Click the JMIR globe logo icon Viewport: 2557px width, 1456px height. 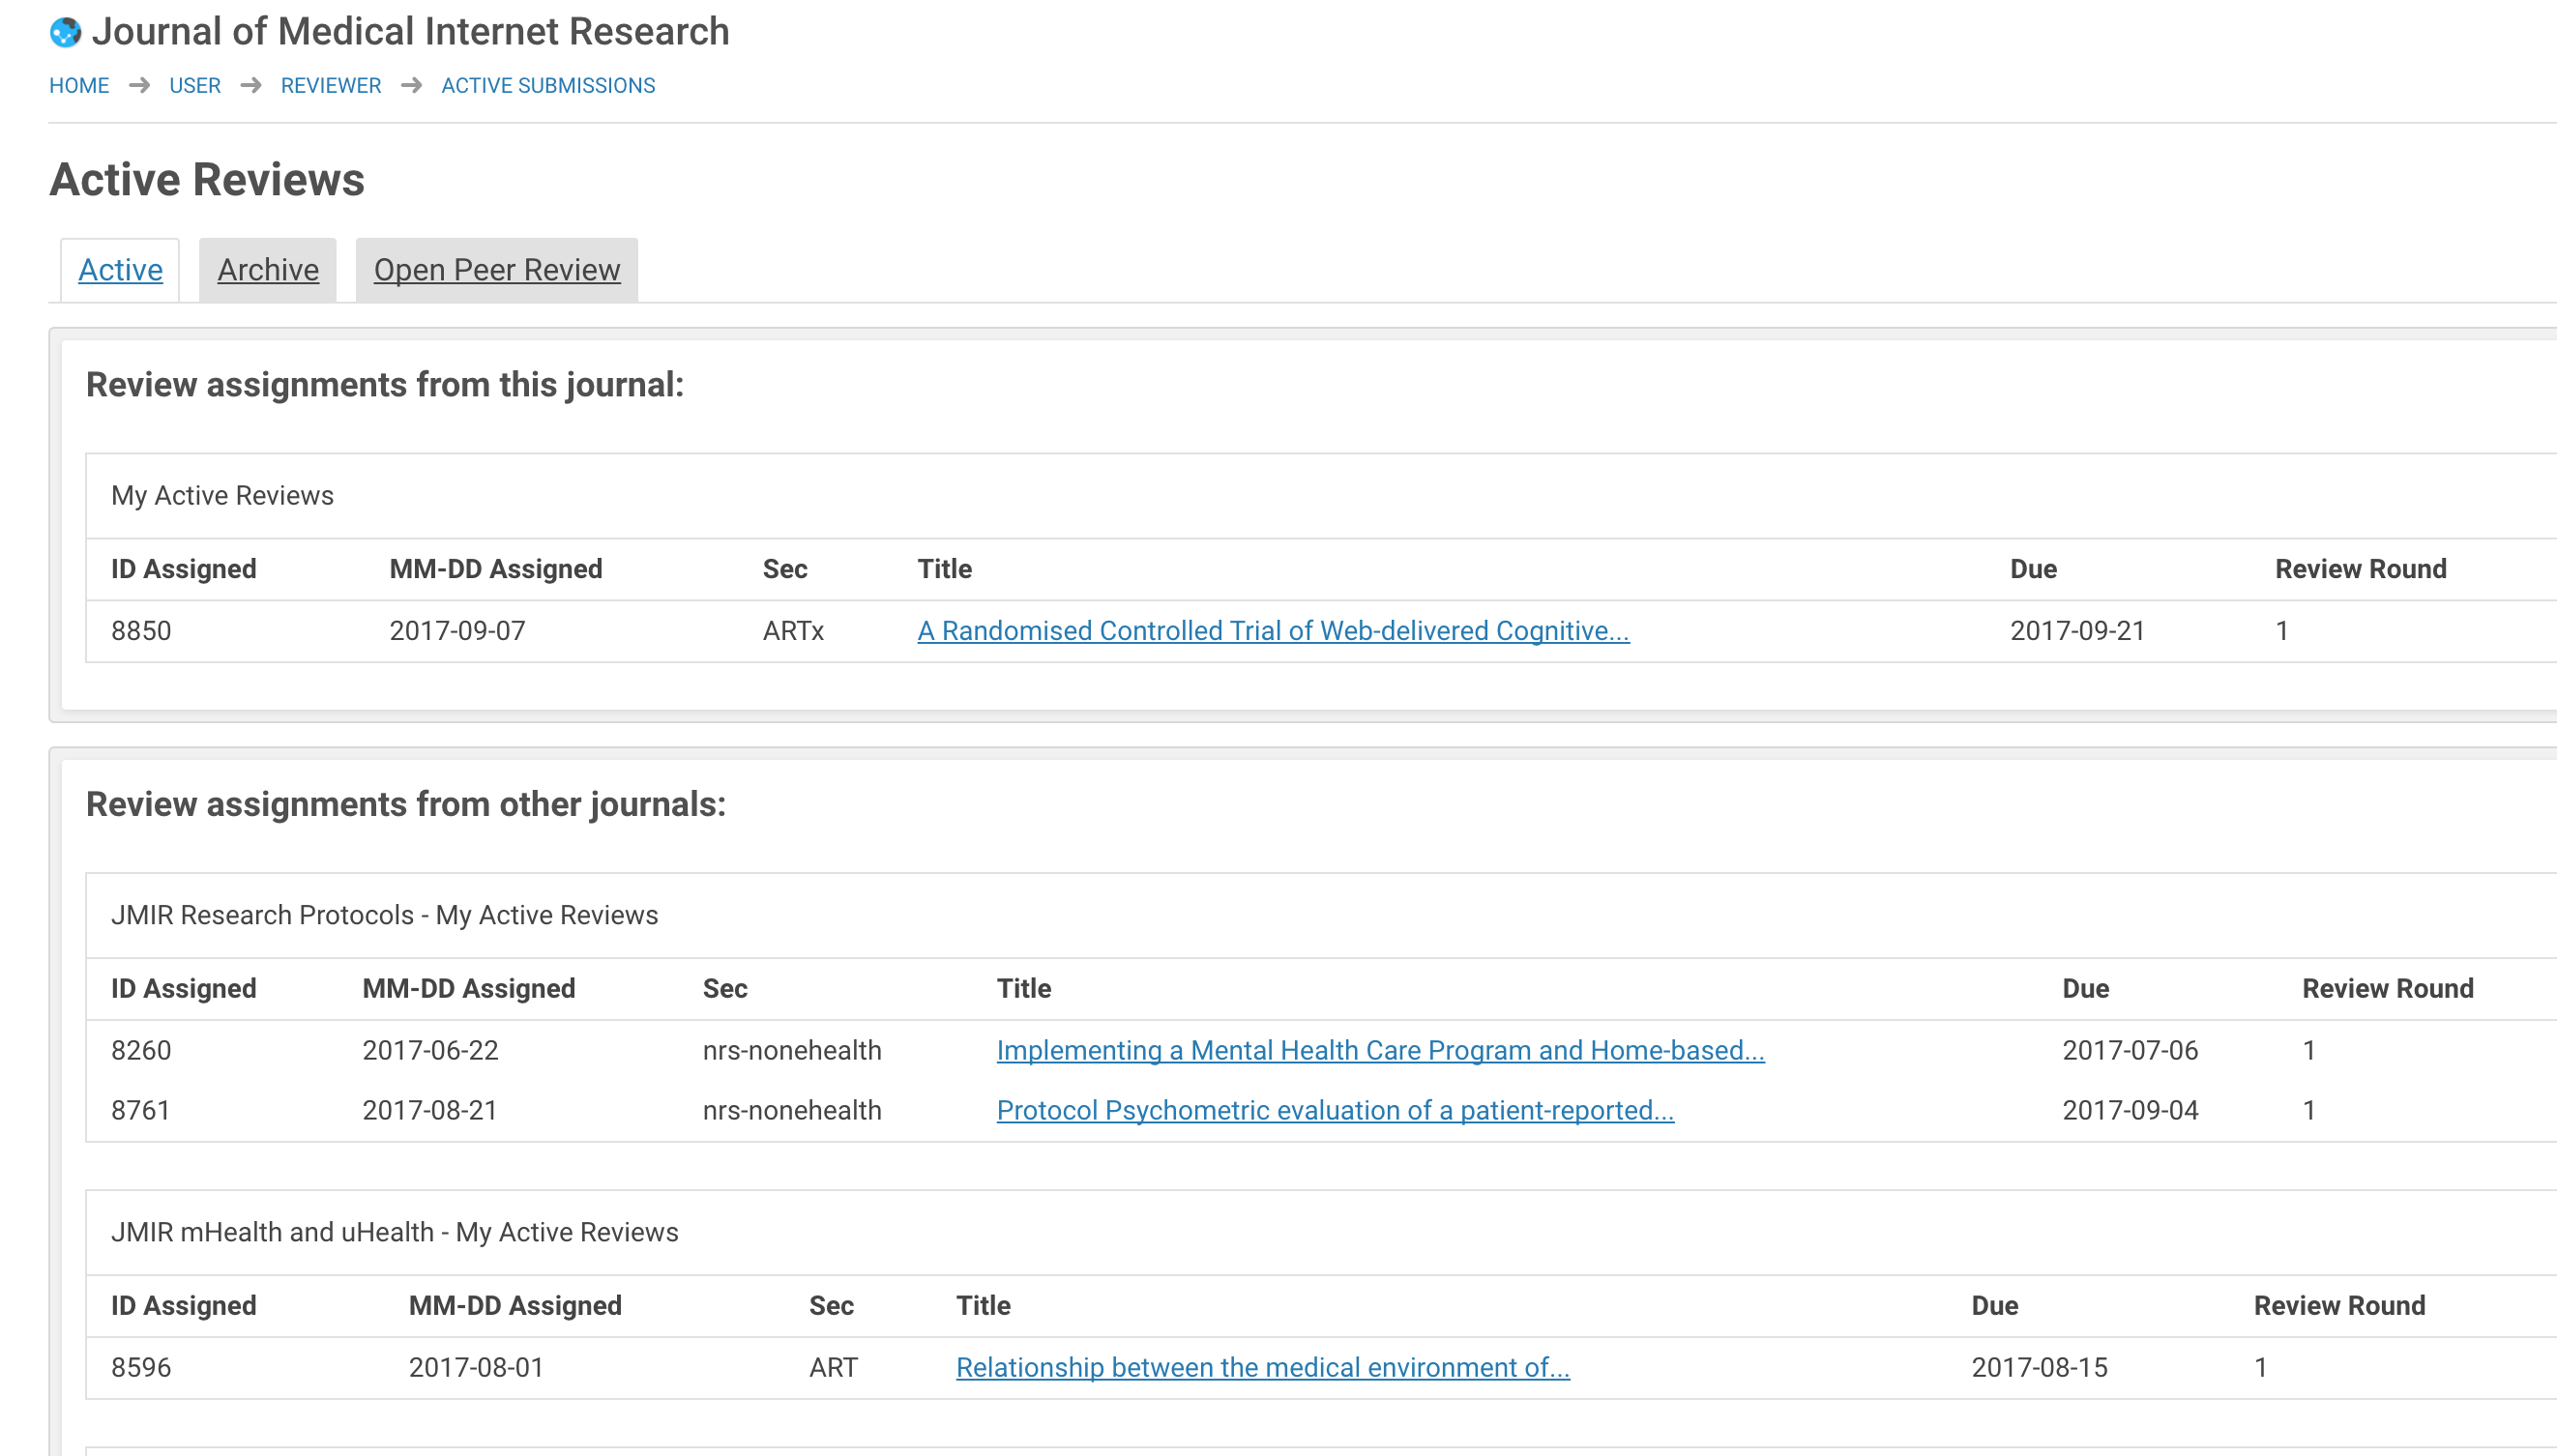coord(65,33)
